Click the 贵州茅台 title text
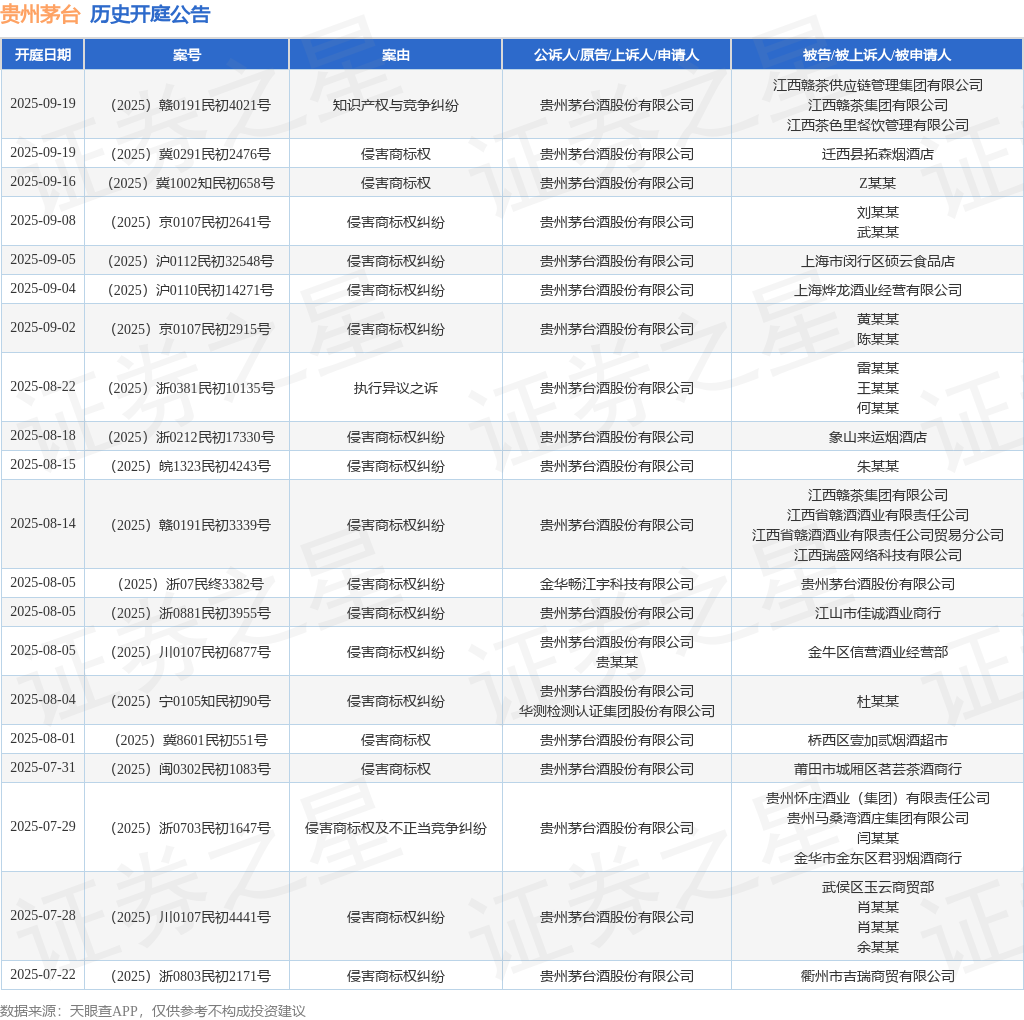Viewport: 1024px width, 1020px height. point(40,14)
